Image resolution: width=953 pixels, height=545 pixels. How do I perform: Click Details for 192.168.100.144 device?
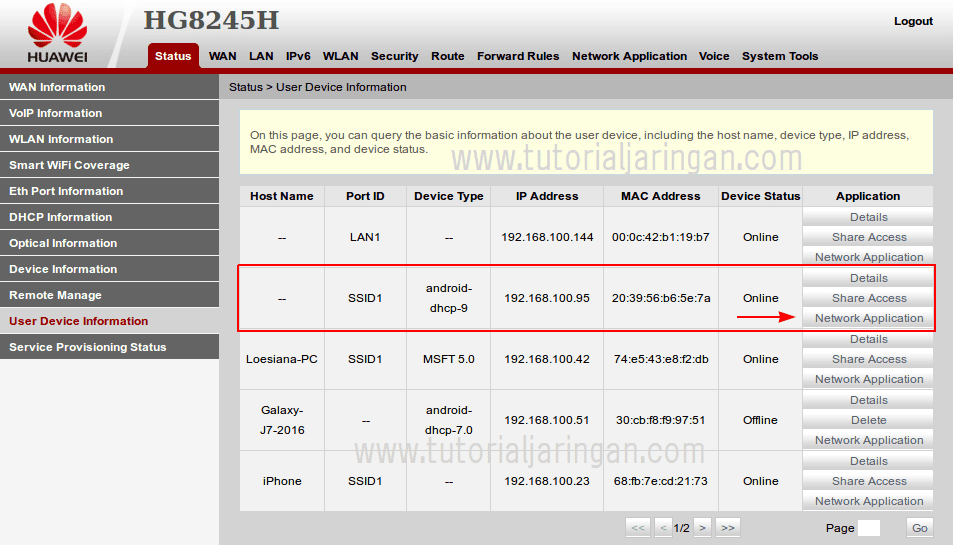pos(868,217)
